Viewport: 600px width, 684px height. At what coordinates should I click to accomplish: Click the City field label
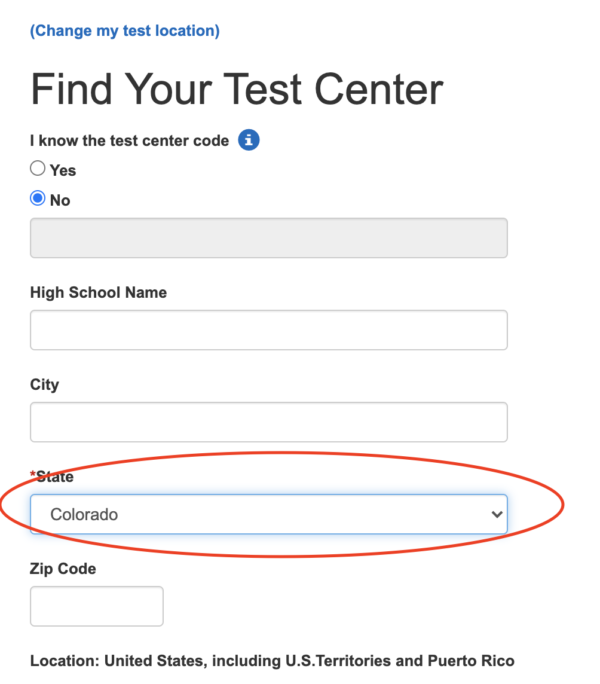(44, 385)
